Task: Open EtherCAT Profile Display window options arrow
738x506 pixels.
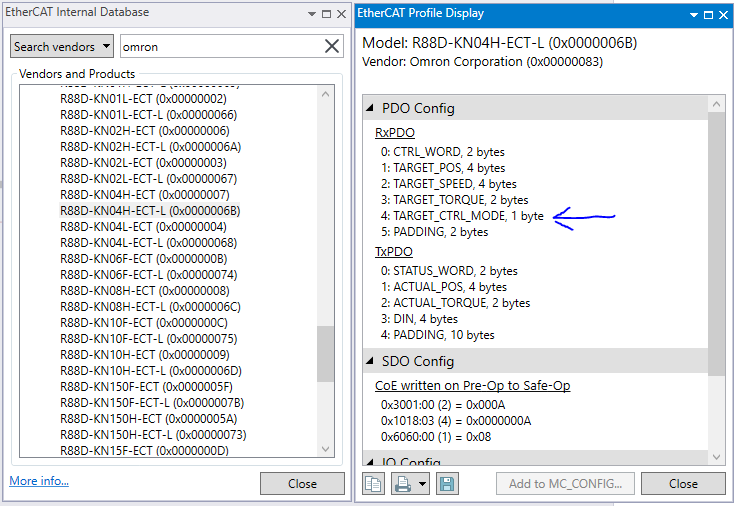Action: coord(694,15)
